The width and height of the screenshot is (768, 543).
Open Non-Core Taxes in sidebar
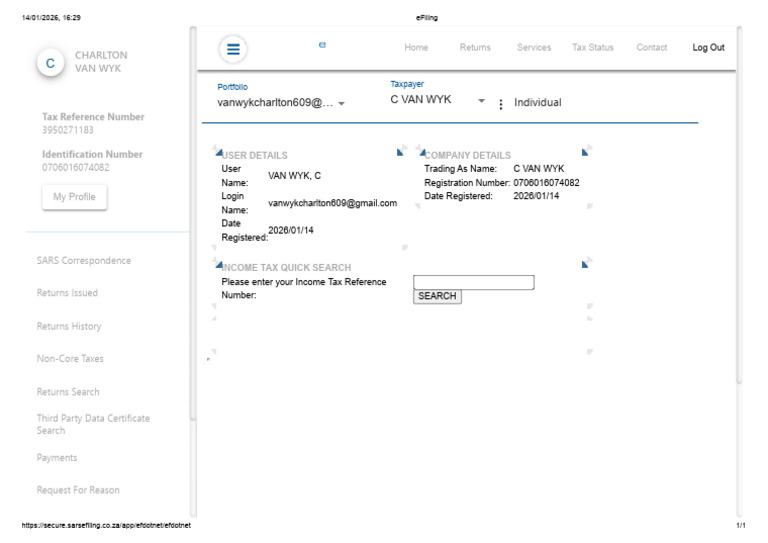pos(70,358)
